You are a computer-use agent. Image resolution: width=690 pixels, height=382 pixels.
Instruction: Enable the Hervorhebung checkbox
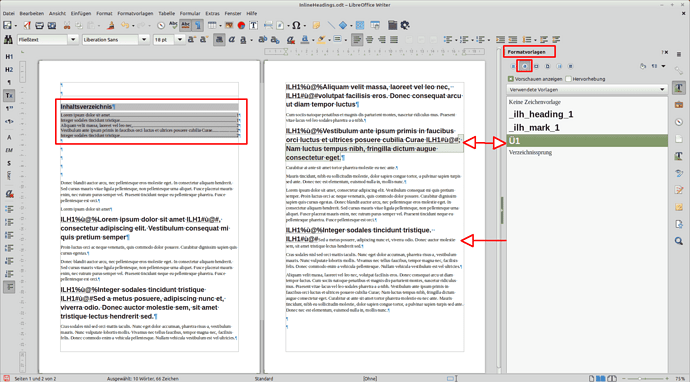pos(569,79)
